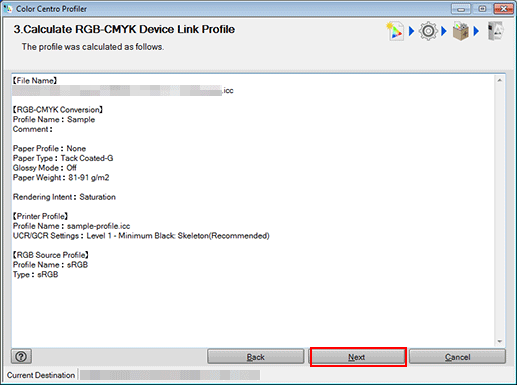Open help with the question mark icon

[x=21, y=357]
